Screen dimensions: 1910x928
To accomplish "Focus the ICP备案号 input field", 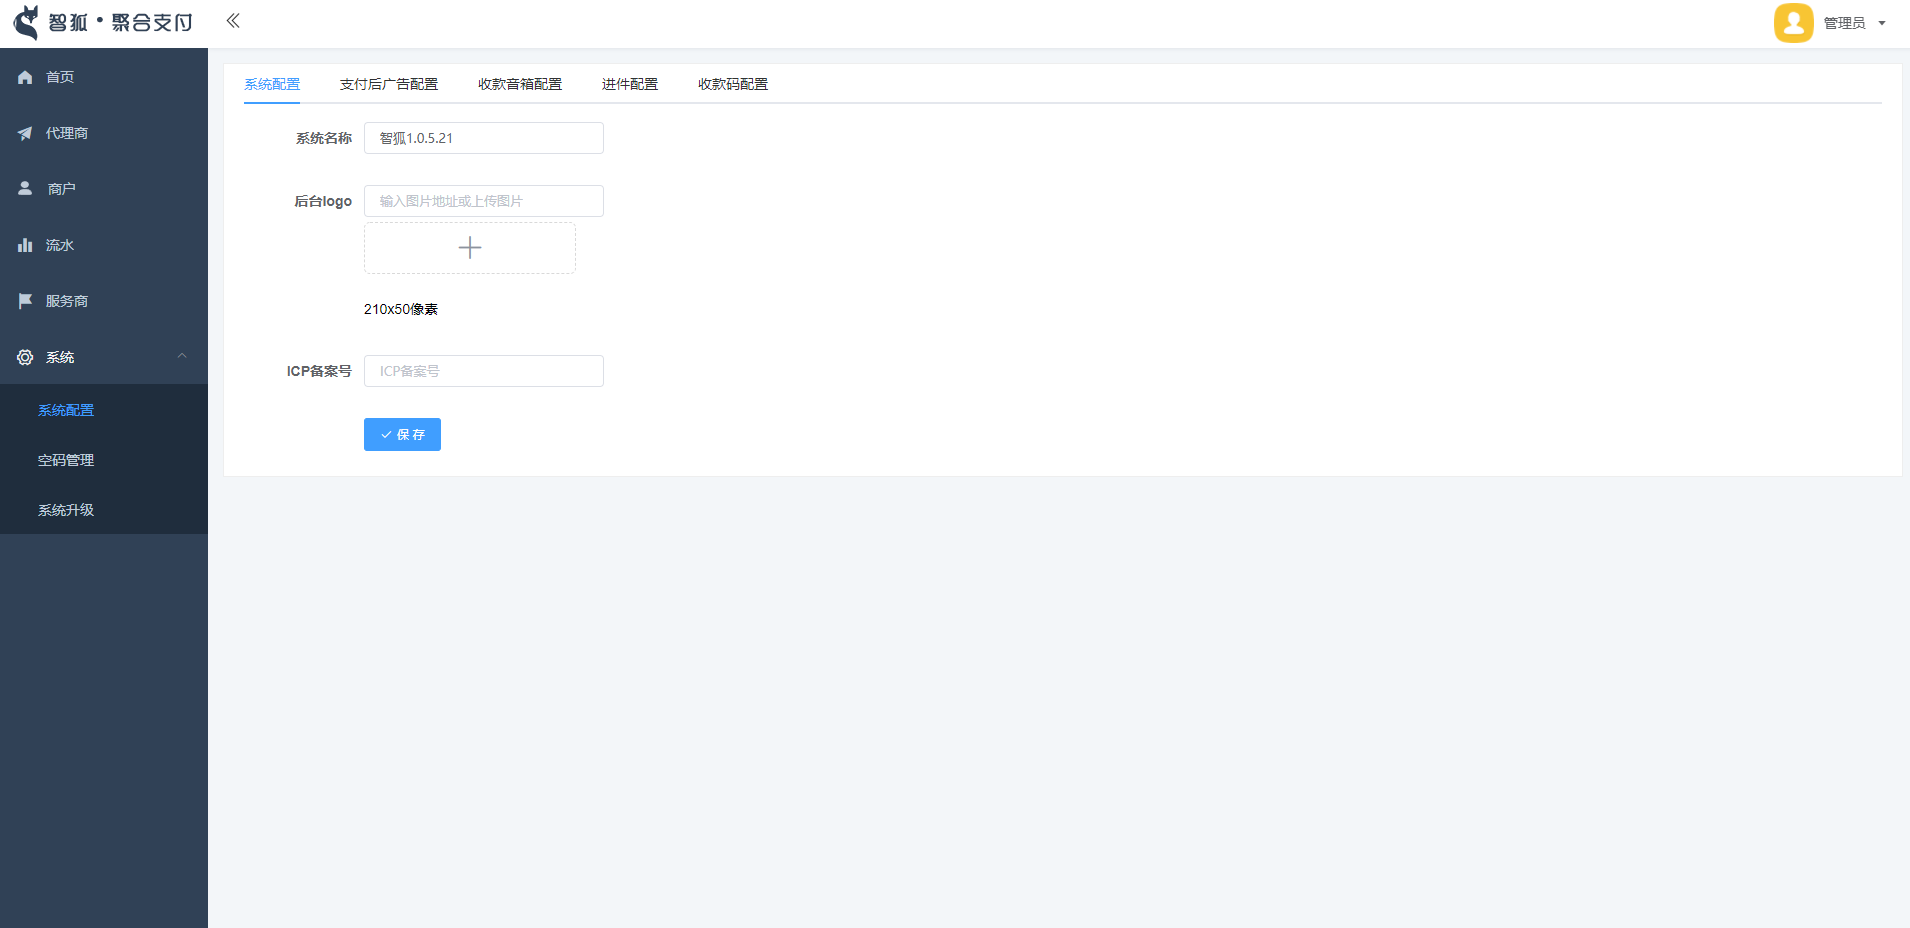I will (x=483, y=371).
